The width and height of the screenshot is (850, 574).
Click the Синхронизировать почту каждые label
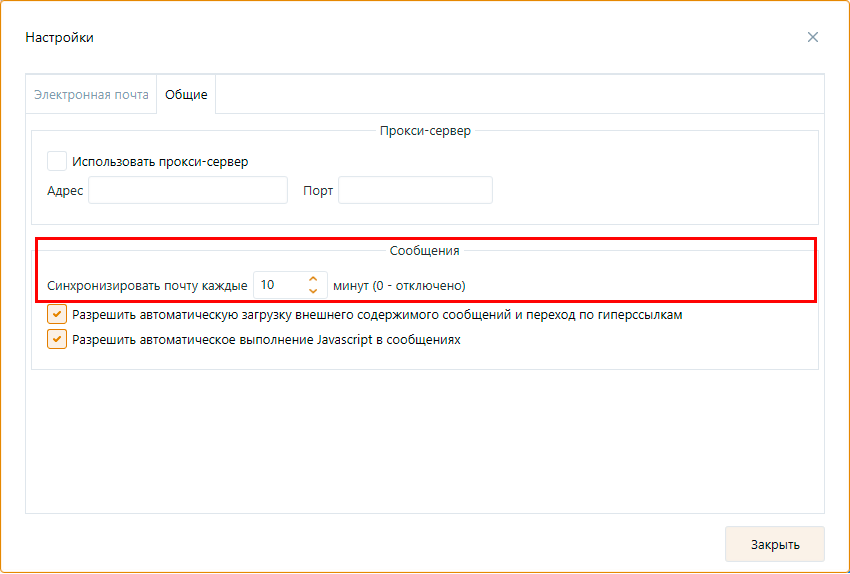pyautogui.click(x=147, y=285)
